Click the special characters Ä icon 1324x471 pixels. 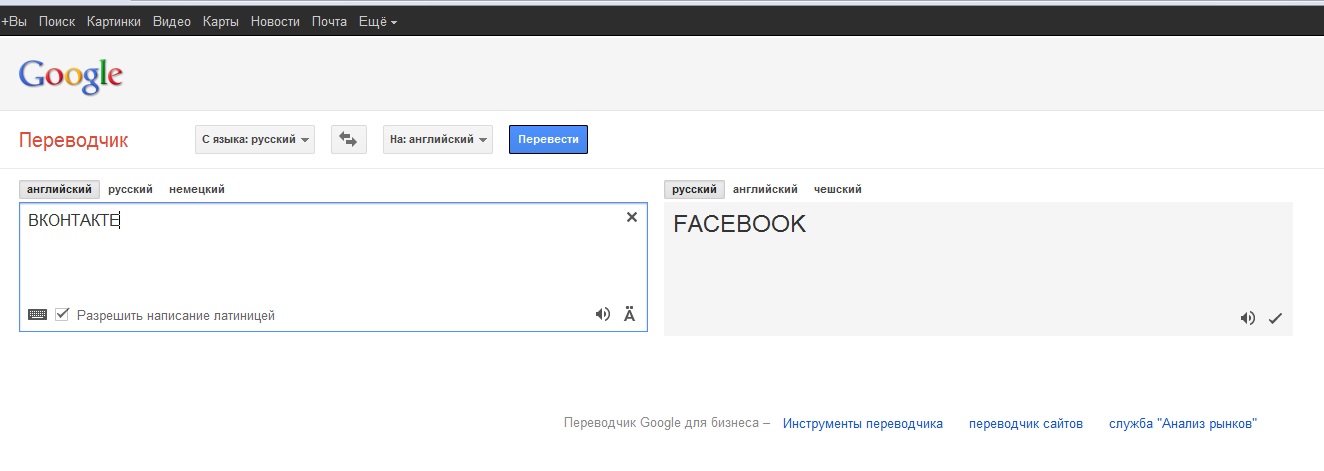[x=629, y=314]
